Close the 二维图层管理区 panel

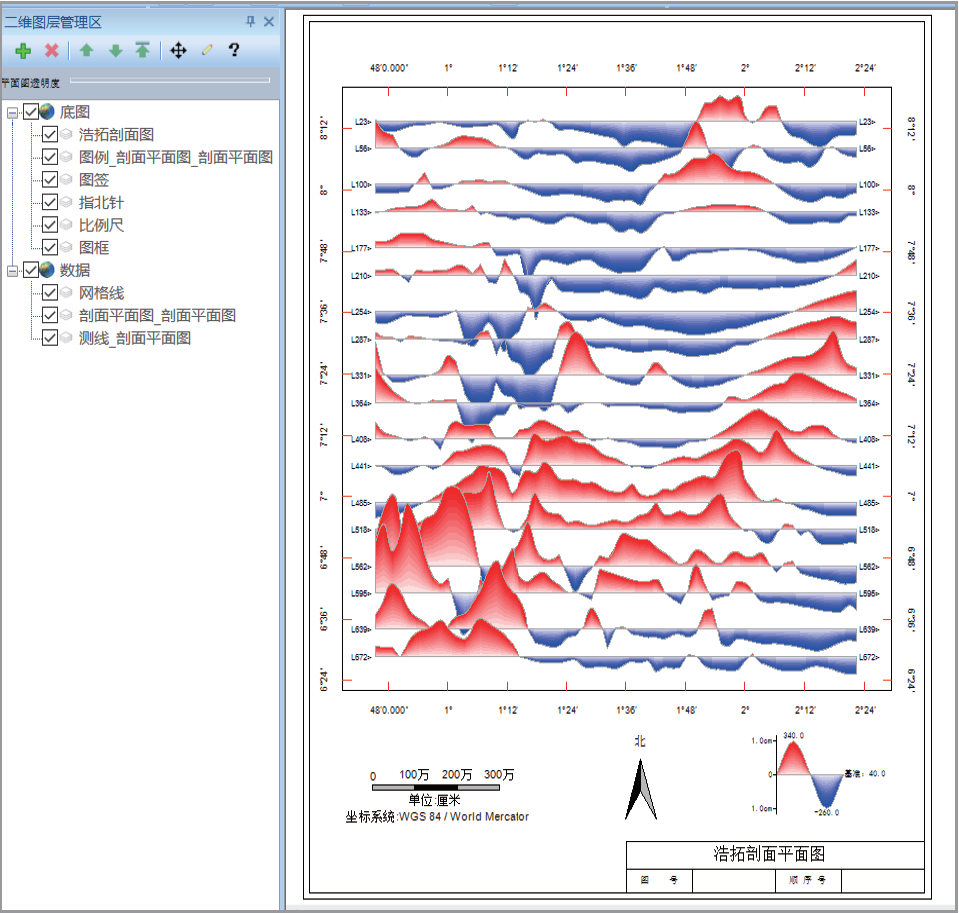click(x=268, y=22)
